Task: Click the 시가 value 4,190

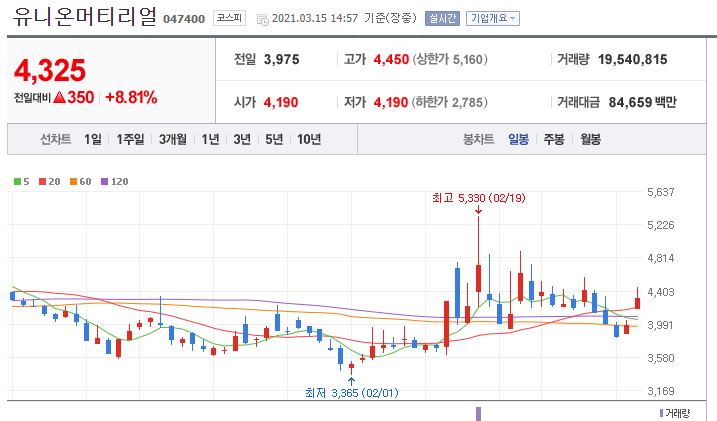Action: click(x=281, y=102)
